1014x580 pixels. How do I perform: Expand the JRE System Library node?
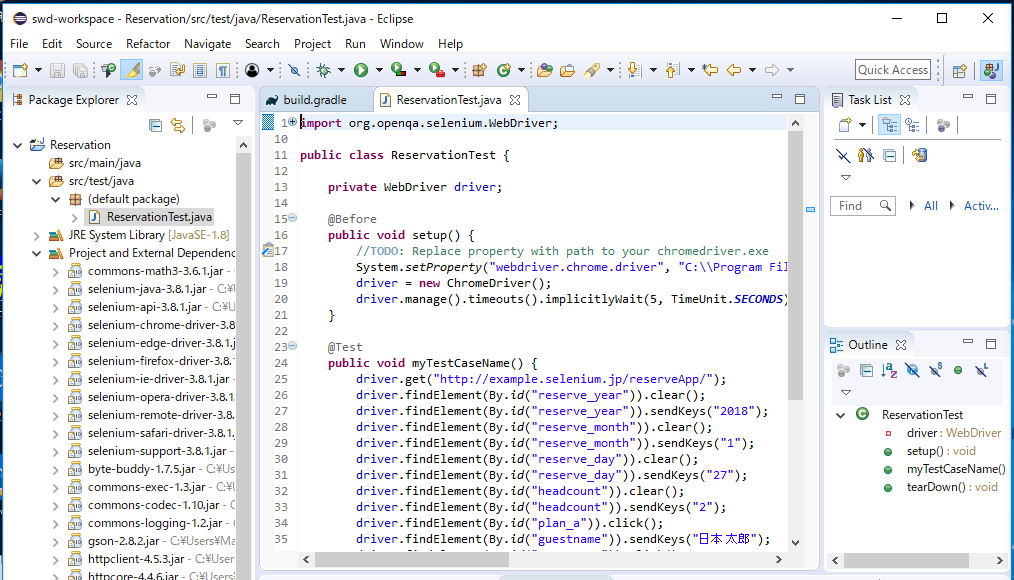coord(37,236)
